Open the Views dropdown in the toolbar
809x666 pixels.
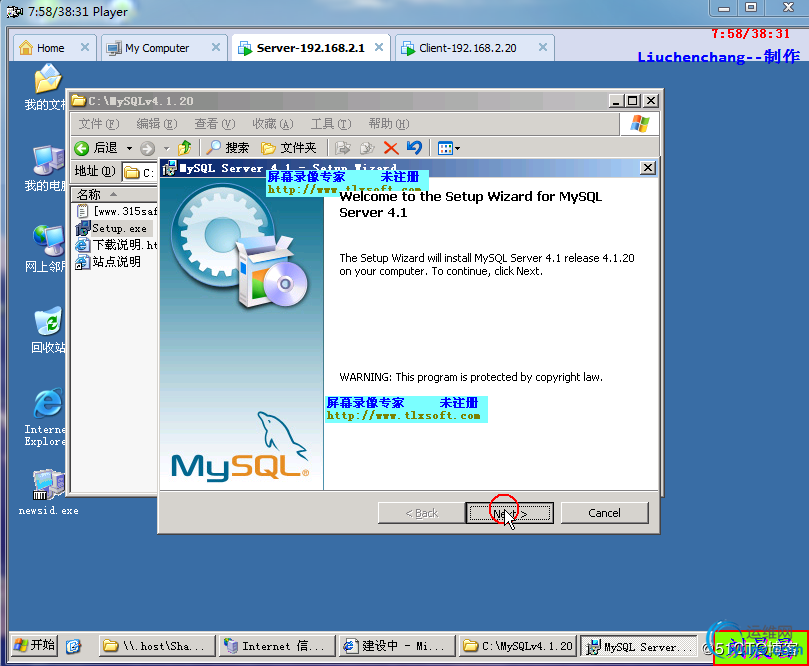click(448, 149)
